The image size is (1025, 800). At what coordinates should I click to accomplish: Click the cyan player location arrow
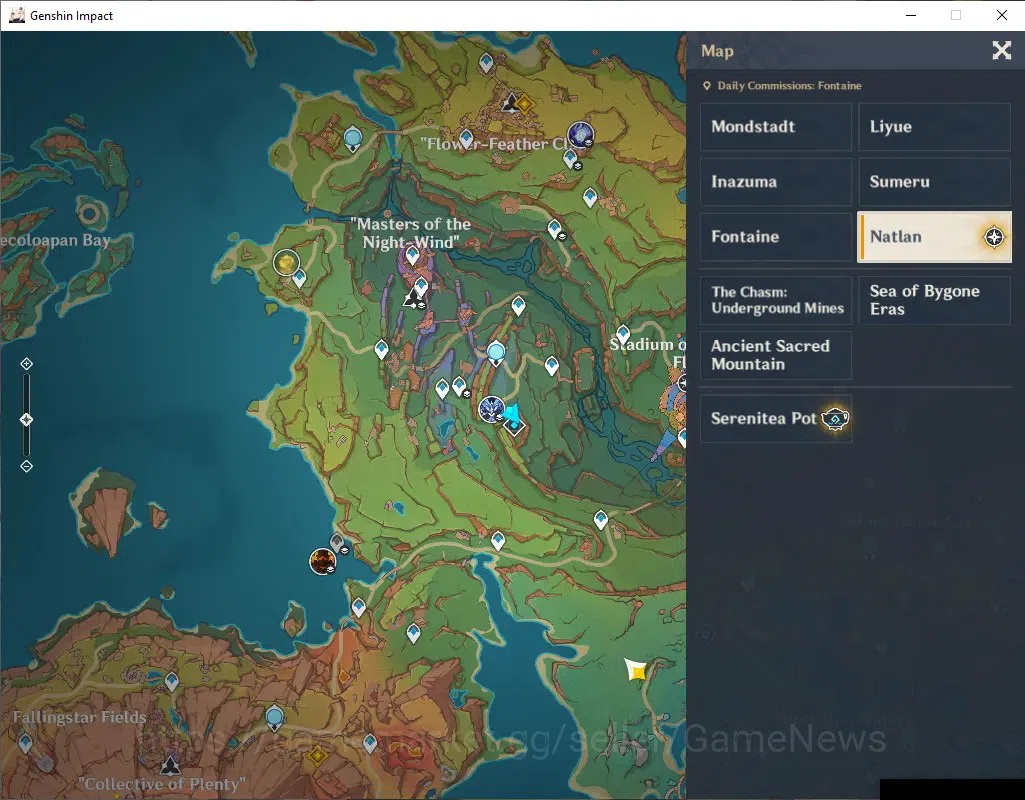click(x=511, y=414)
